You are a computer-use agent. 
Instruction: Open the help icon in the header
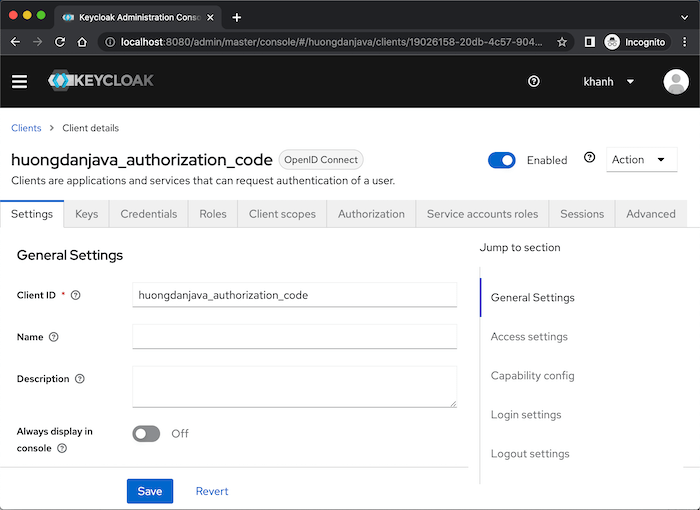[x=533, y=81]
